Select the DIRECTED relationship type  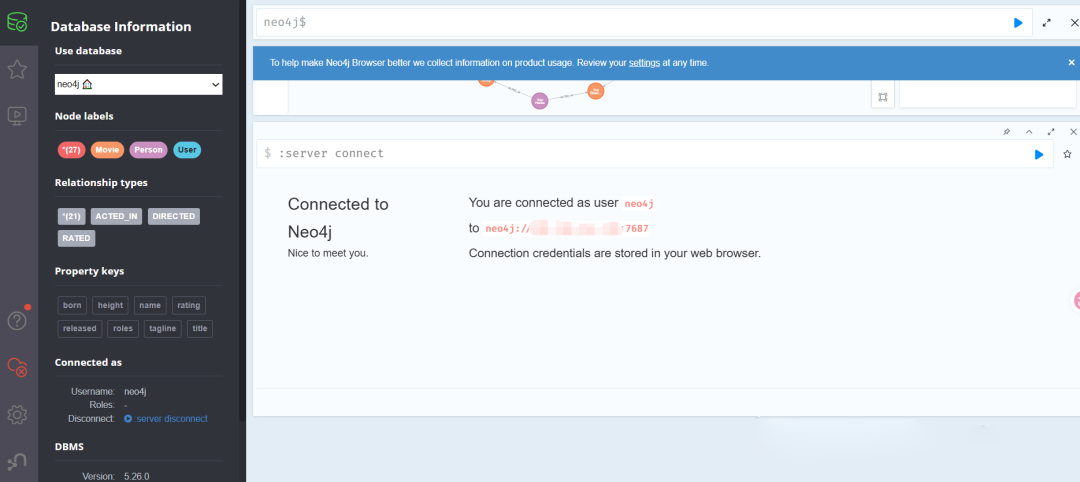[174, 216]
